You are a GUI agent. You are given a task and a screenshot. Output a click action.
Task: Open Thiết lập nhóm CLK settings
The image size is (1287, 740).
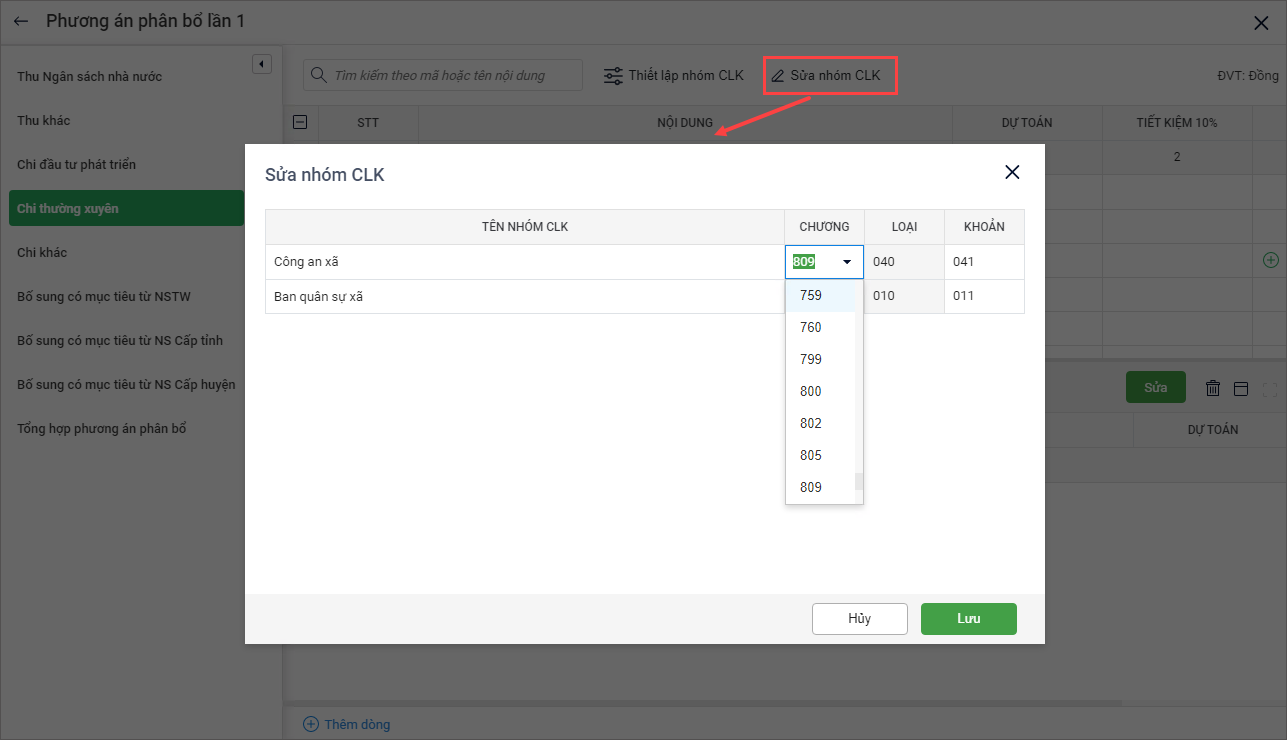click(x=674, y=75)
